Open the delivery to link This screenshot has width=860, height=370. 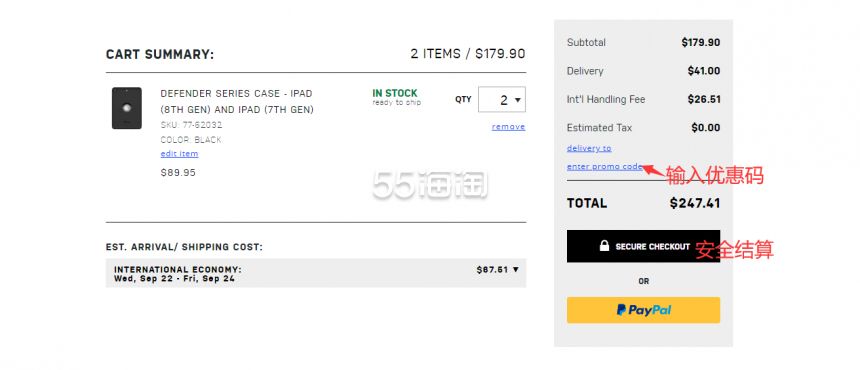point(589,148)
